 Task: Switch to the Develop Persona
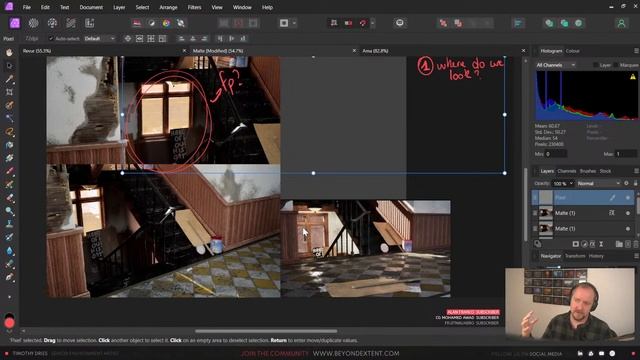point(52,23)
